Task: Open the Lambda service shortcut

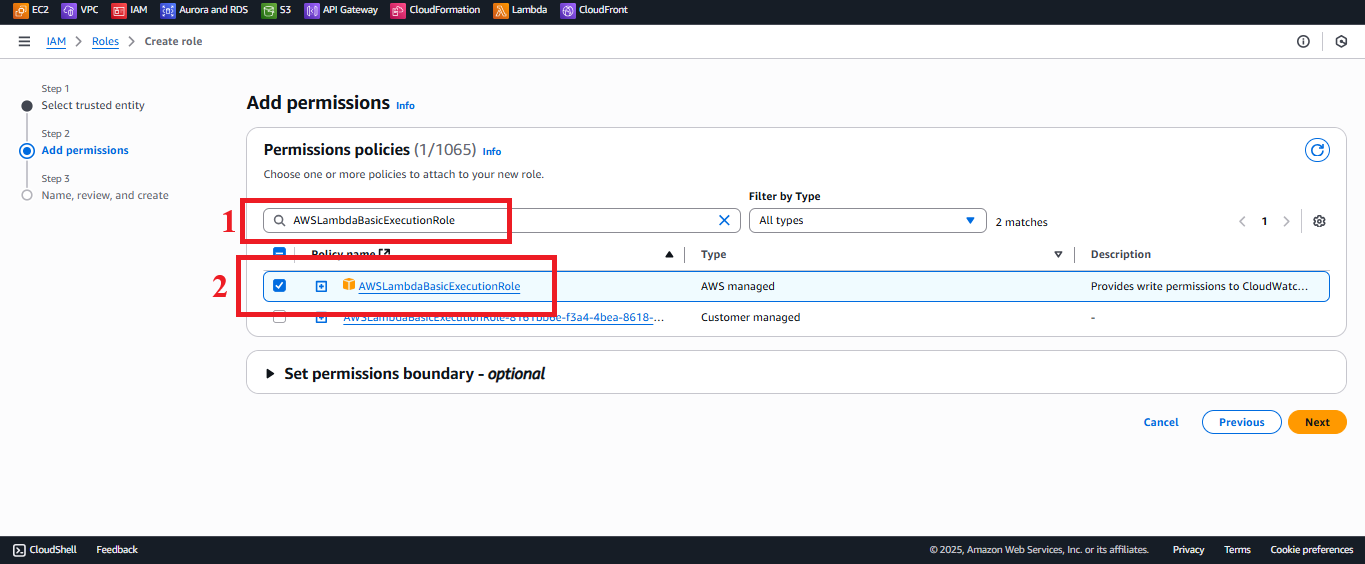Action: (x=520, y=10)
